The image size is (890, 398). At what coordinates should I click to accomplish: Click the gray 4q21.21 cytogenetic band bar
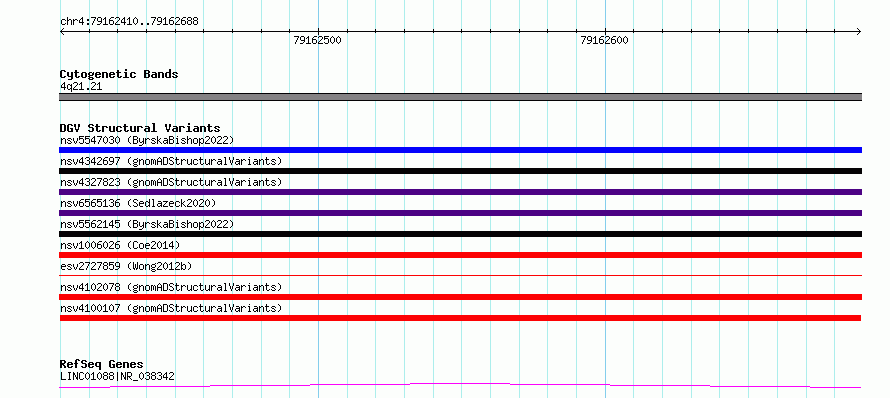tap(460, 97)
